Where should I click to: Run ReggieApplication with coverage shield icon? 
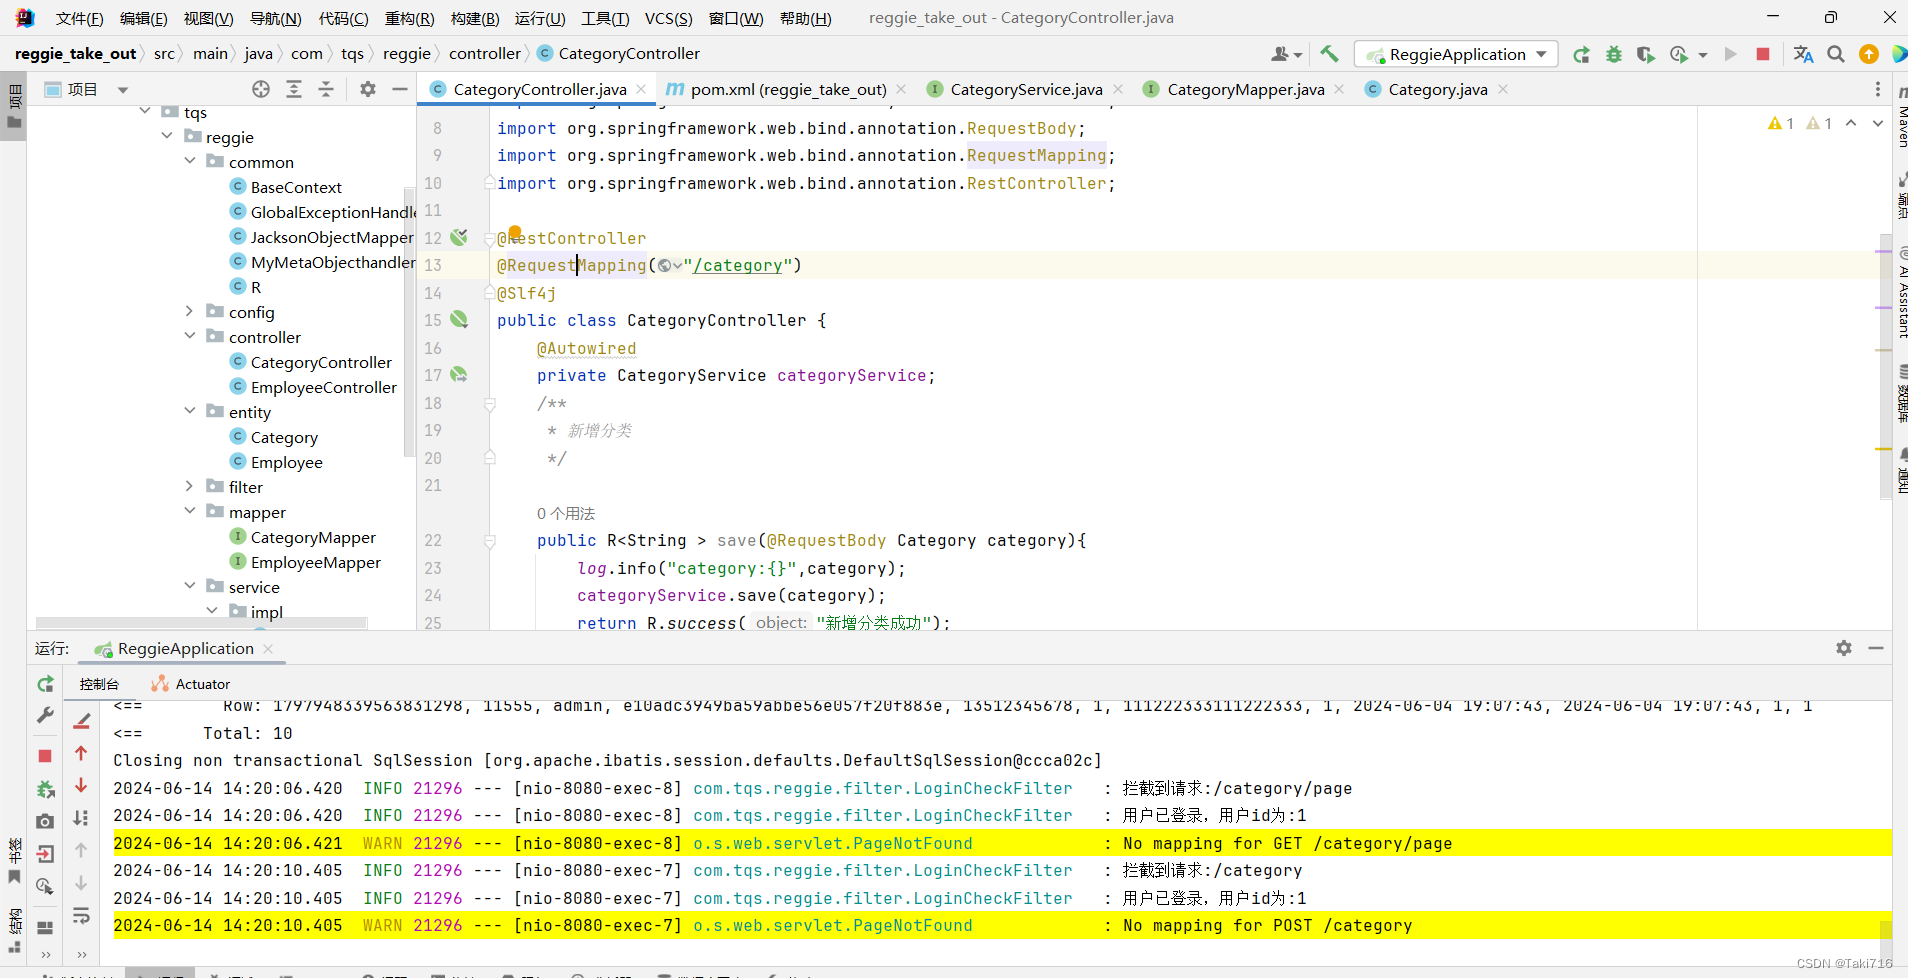pyautogui.click(x=1646, y=54)
